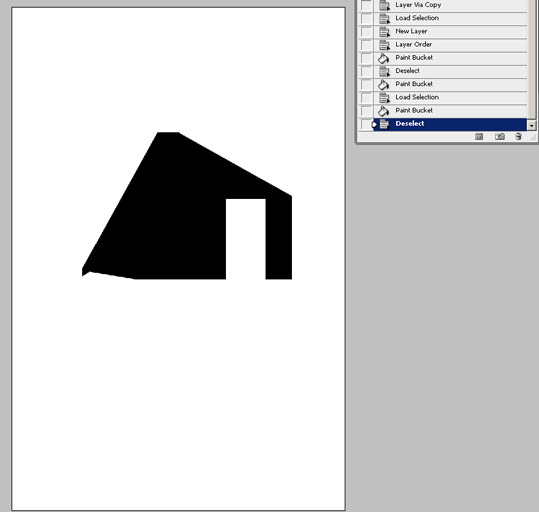Create a new snapshot with camera icon
The height and width of the screenshot is (512, 539).
pyautogui.click(x=499, y=137)
